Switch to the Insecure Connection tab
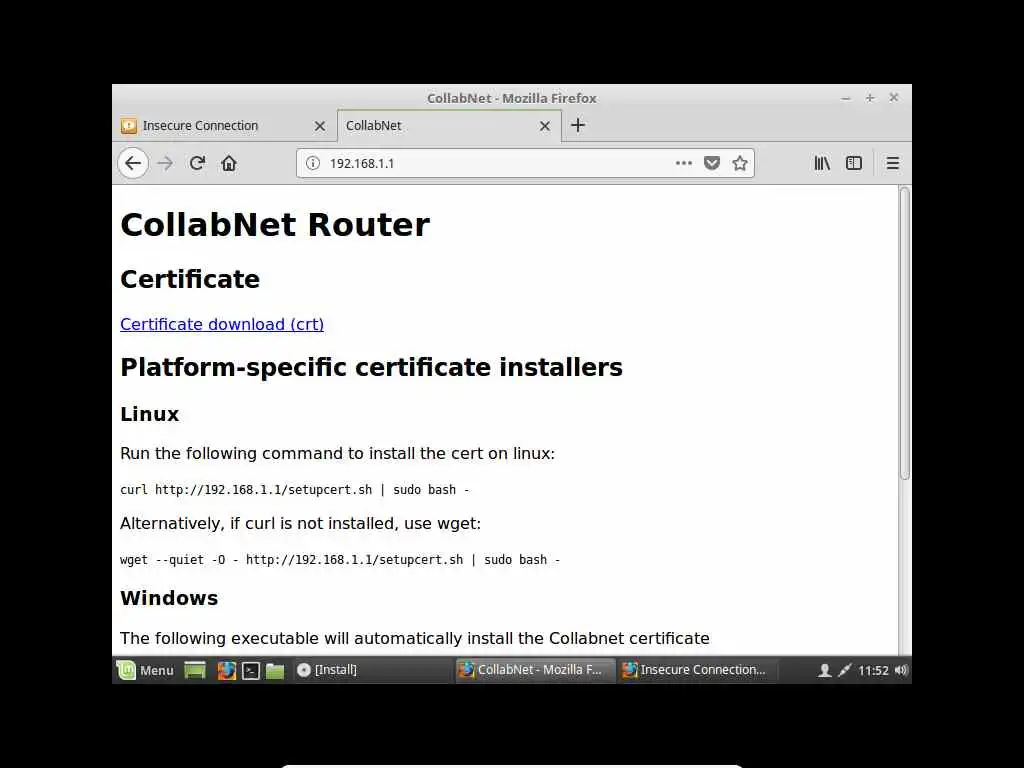 point(225,125)
